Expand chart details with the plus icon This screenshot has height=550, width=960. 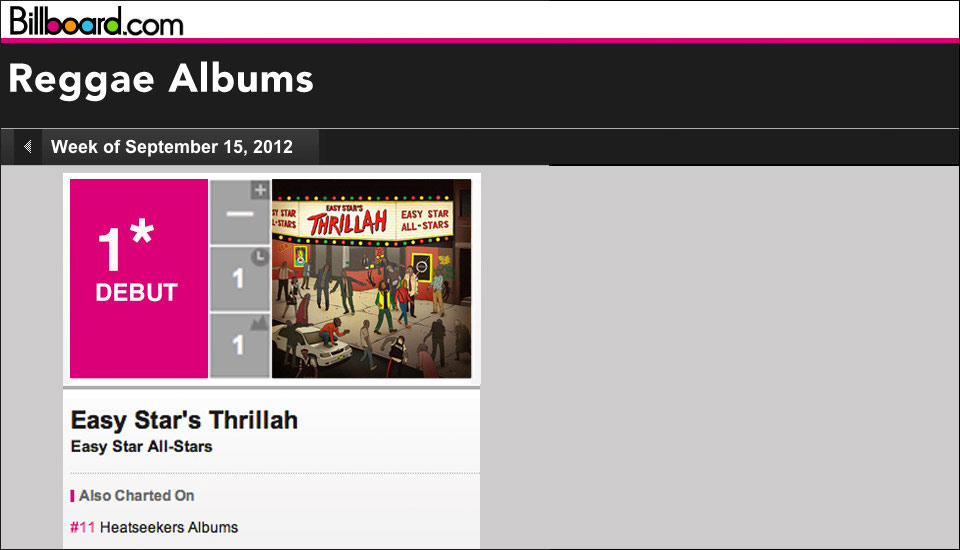pyautogui.click(x=261, y=190)
